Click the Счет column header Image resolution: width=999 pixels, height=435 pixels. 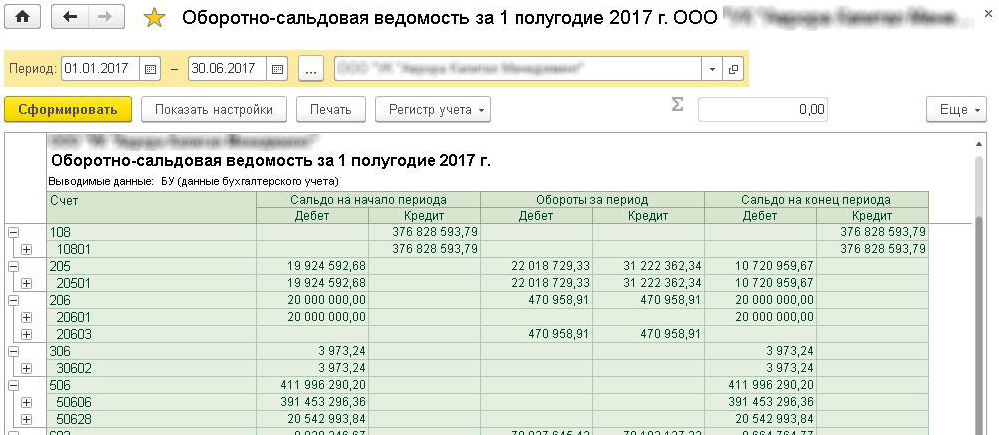click(152, 208)
